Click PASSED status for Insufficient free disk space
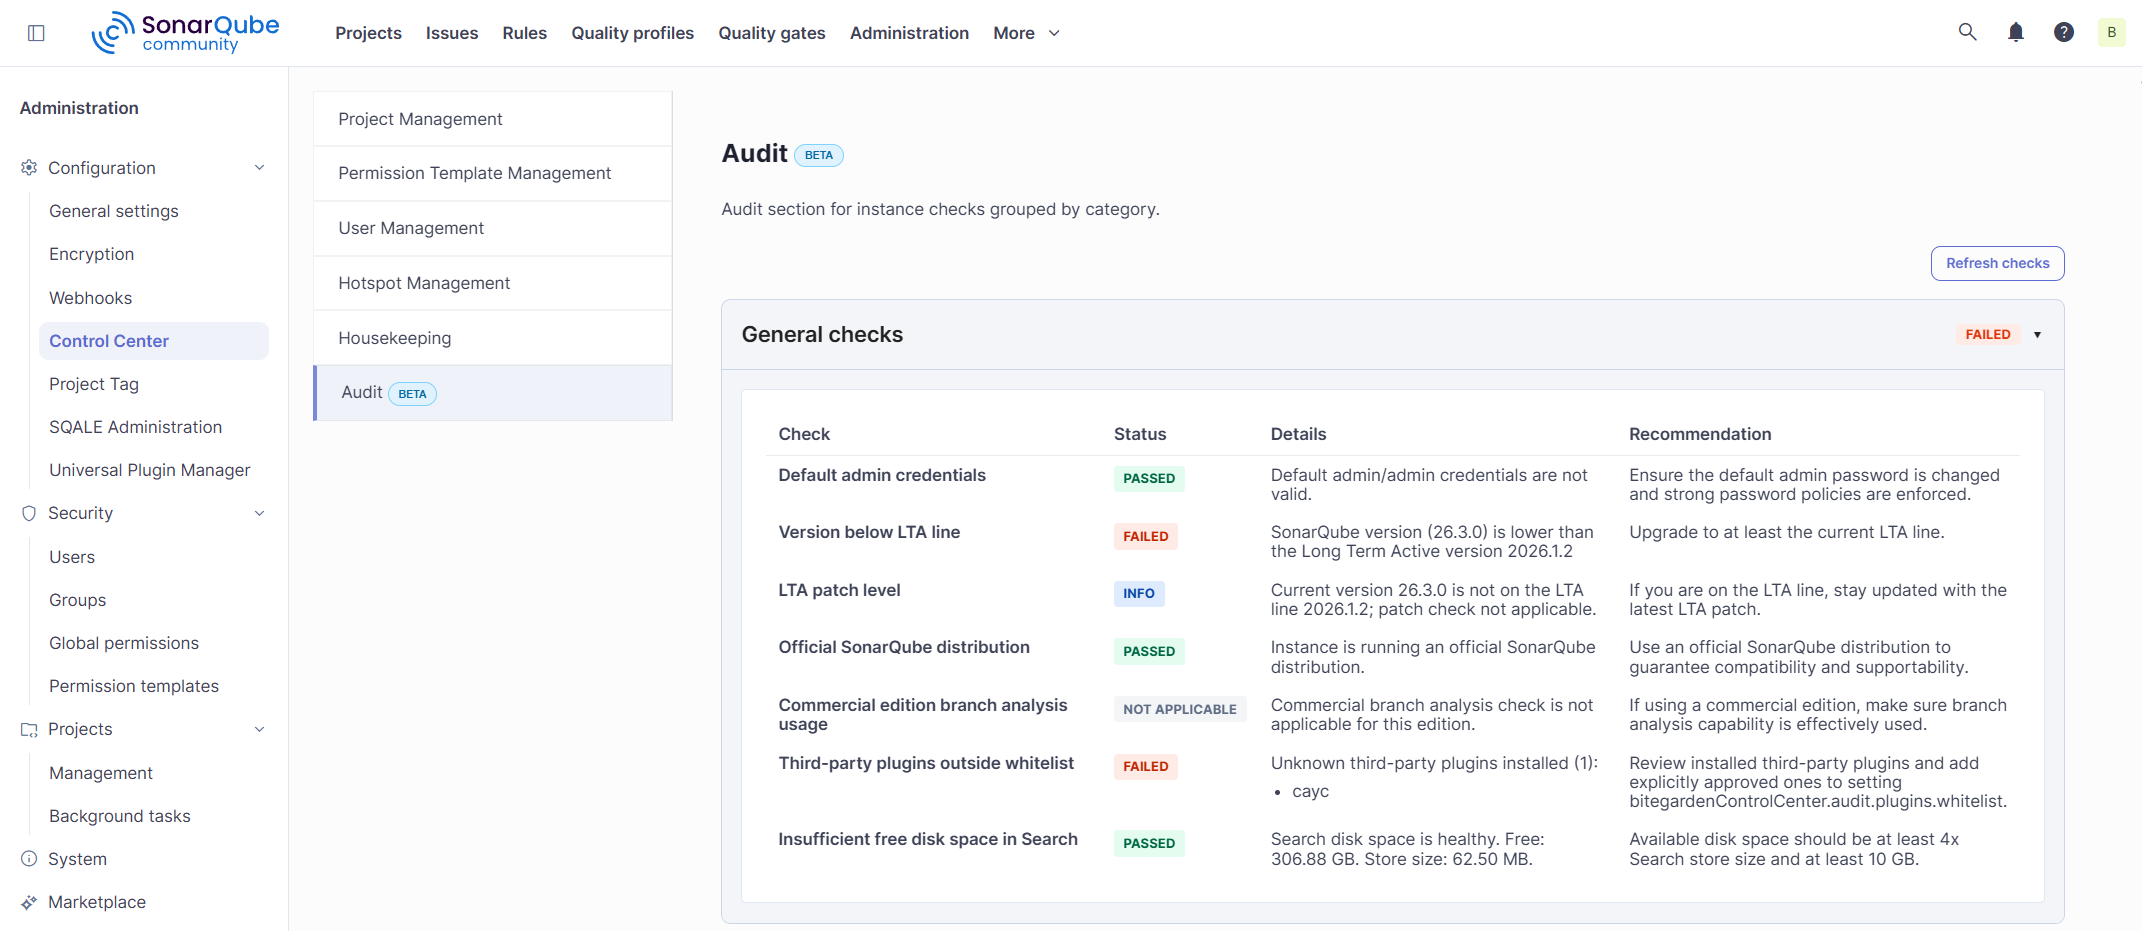This screenshot has height=931, width=2142. tap(1149, 844)
